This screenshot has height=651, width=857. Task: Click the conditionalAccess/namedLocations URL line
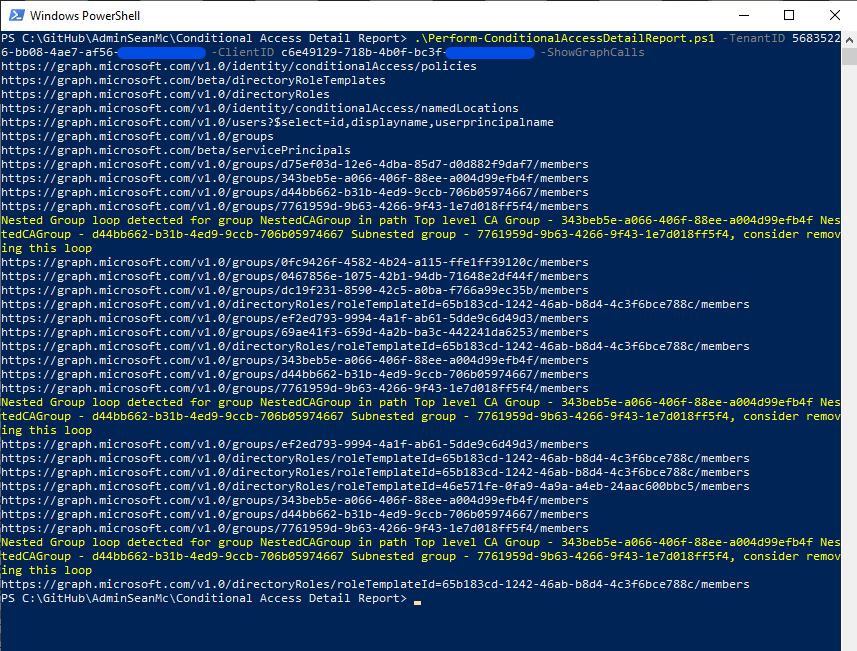(260, 108)
